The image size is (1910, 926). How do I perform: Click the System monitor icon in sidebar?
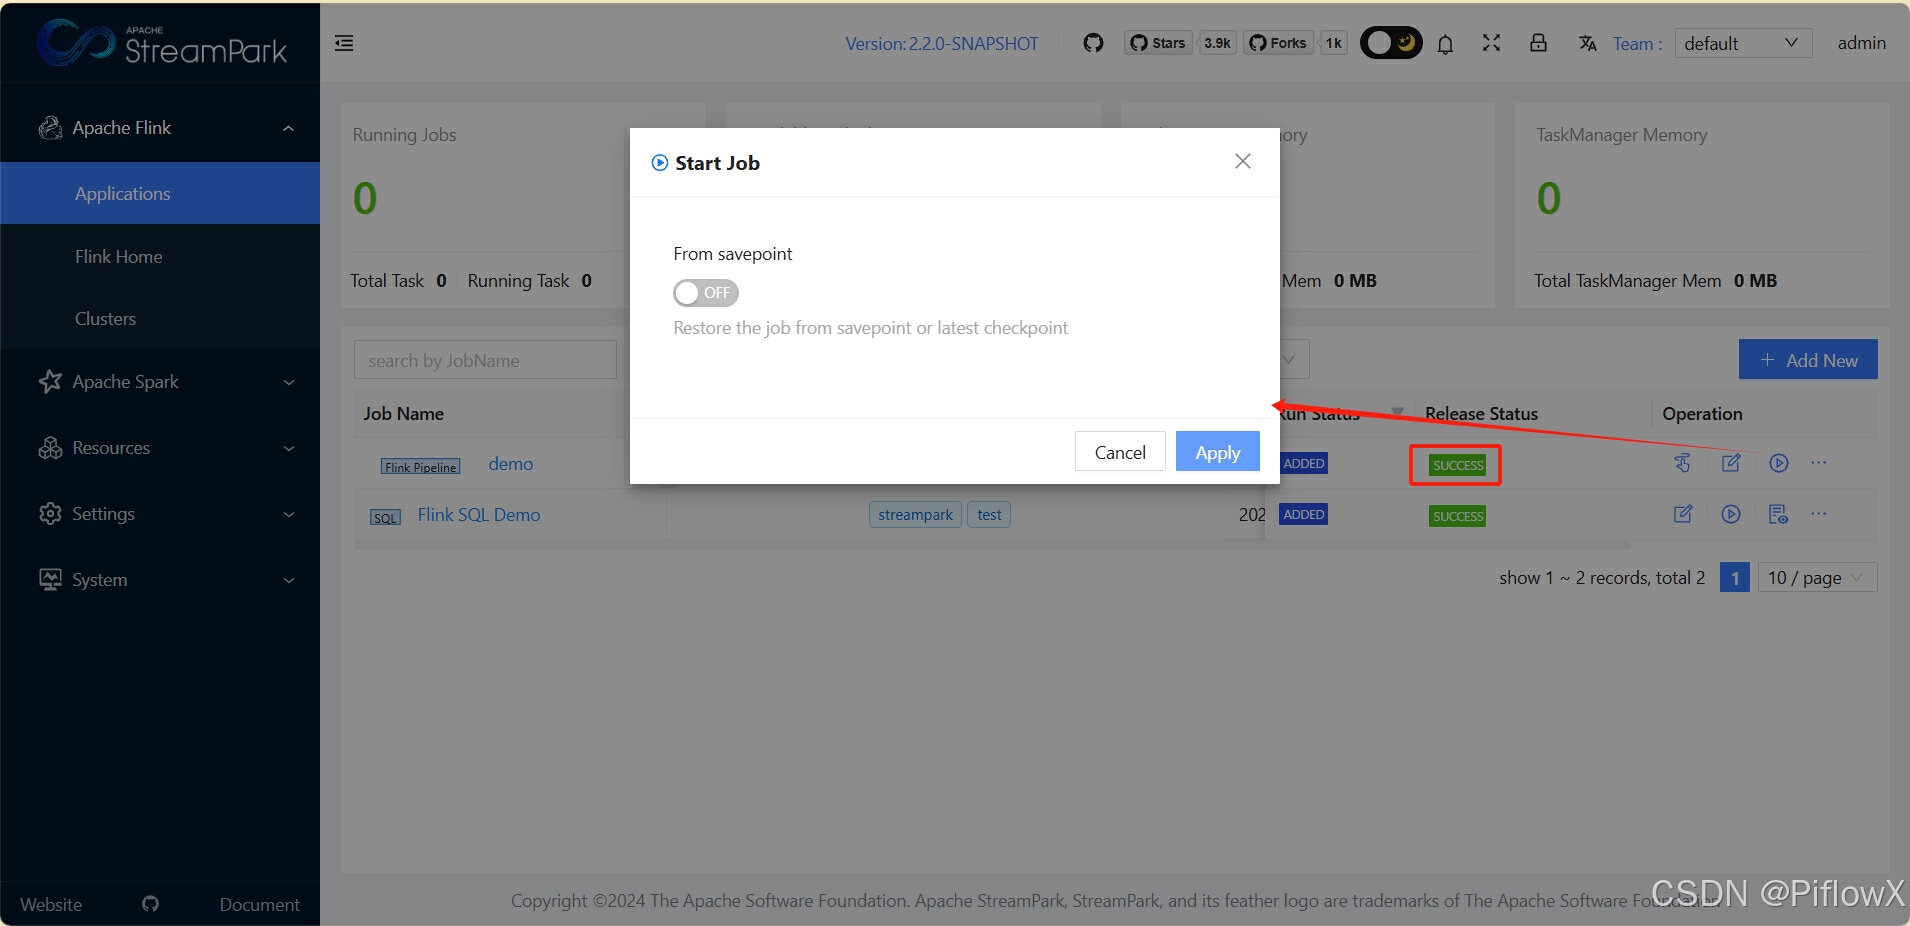tap(50, 580)
